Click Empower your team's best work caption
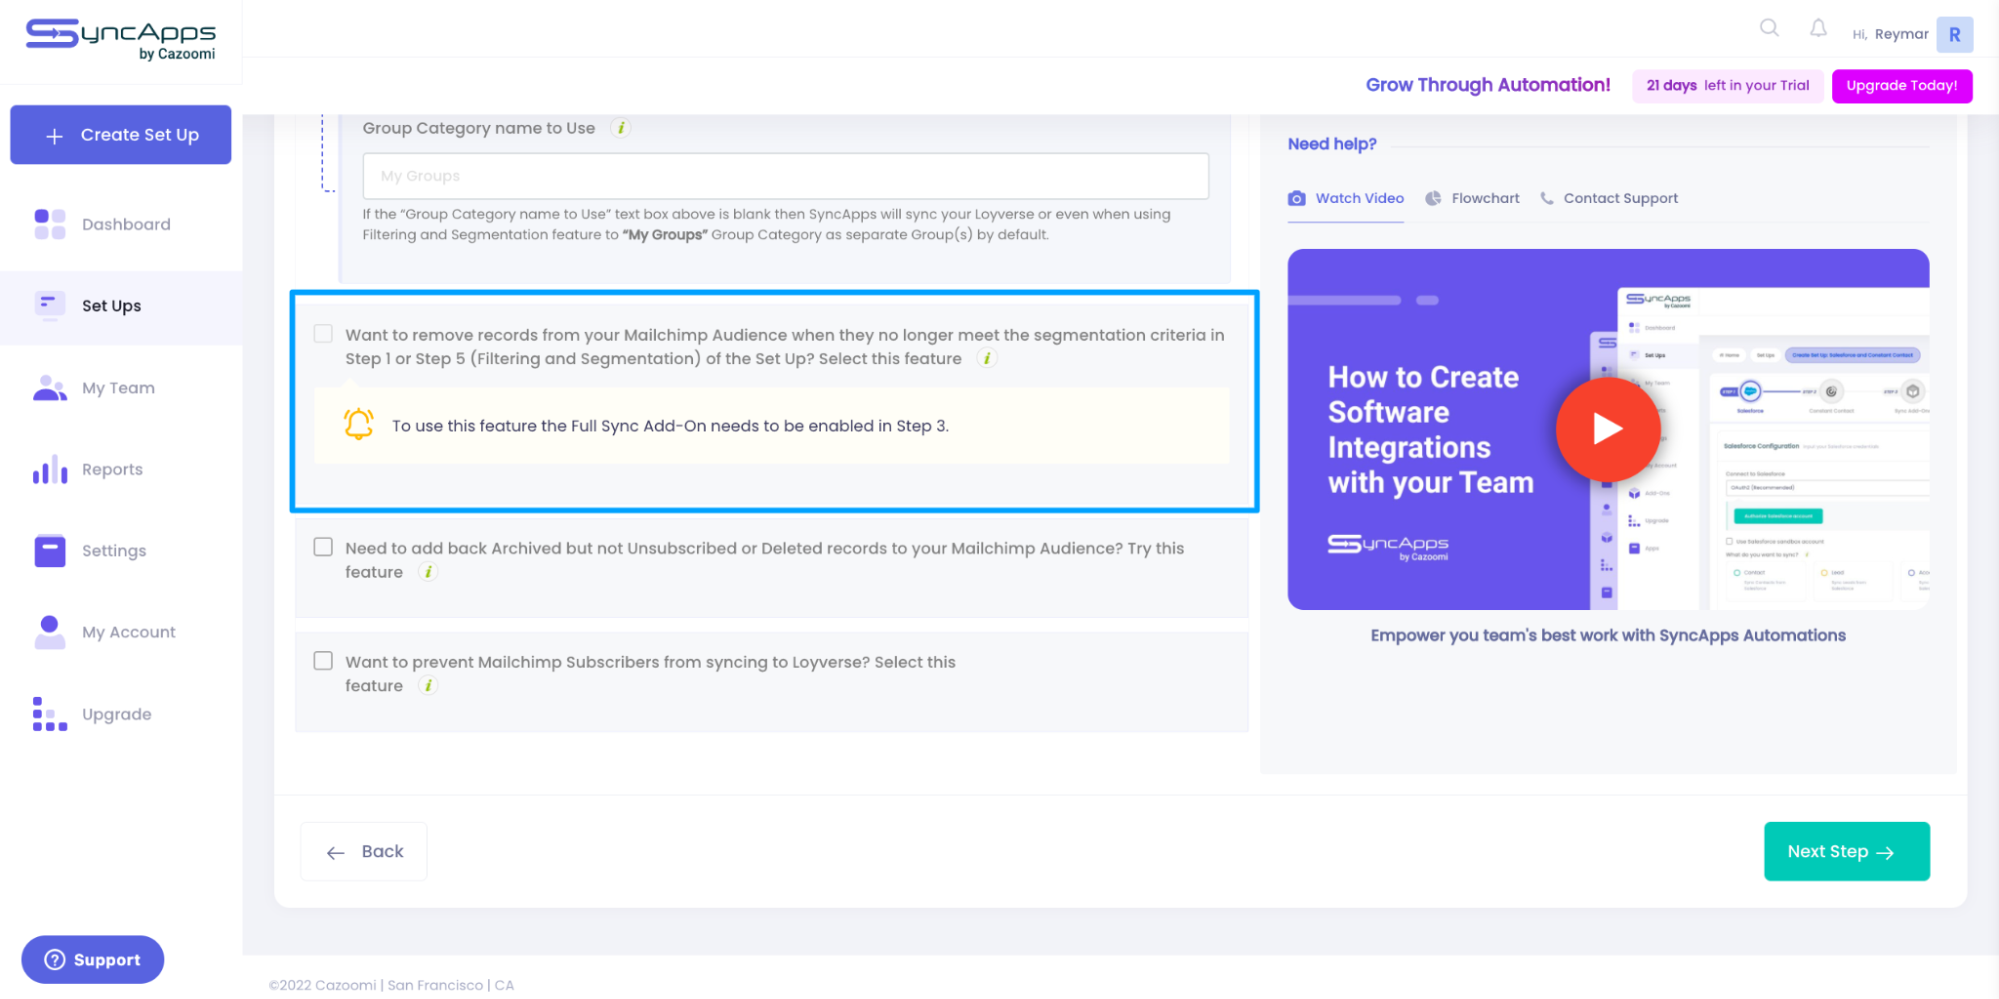Image resolution: width=1999 pixels, height=999 pixels. (x=1608, y=635)
